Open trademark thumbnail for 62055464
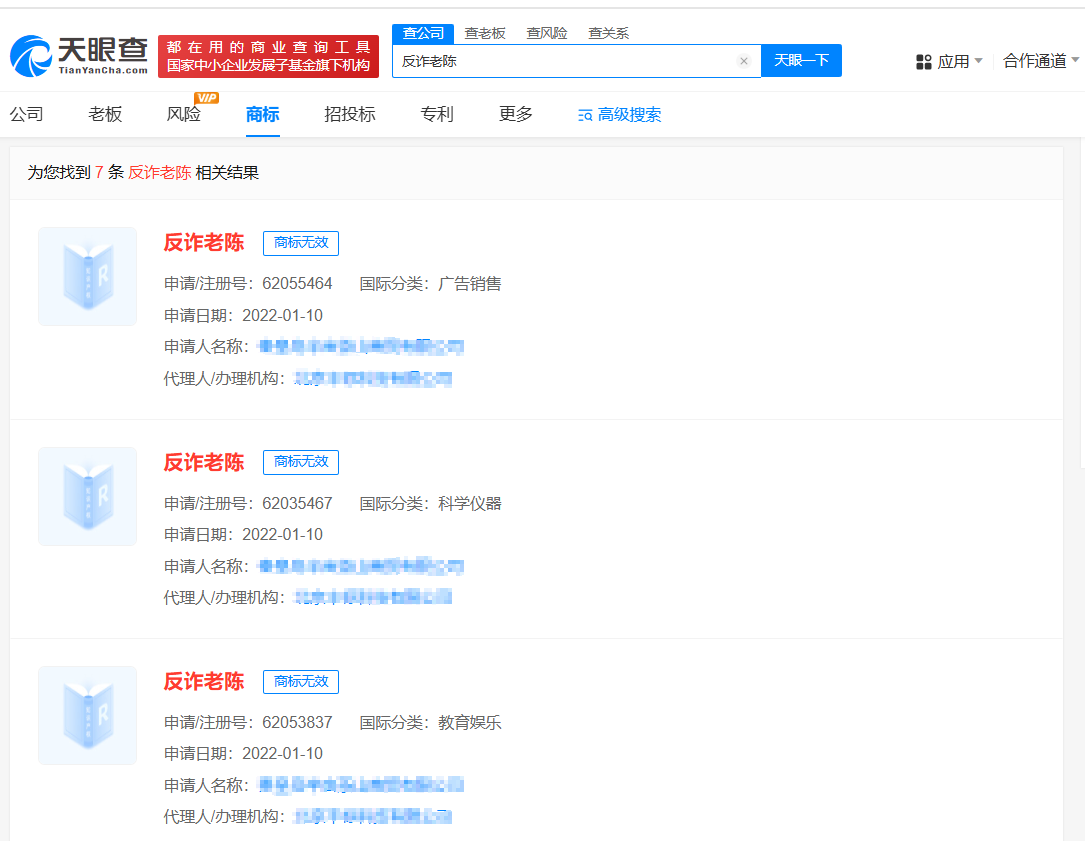This screenshot has width=1085, height=841. [x=87, y=276]
